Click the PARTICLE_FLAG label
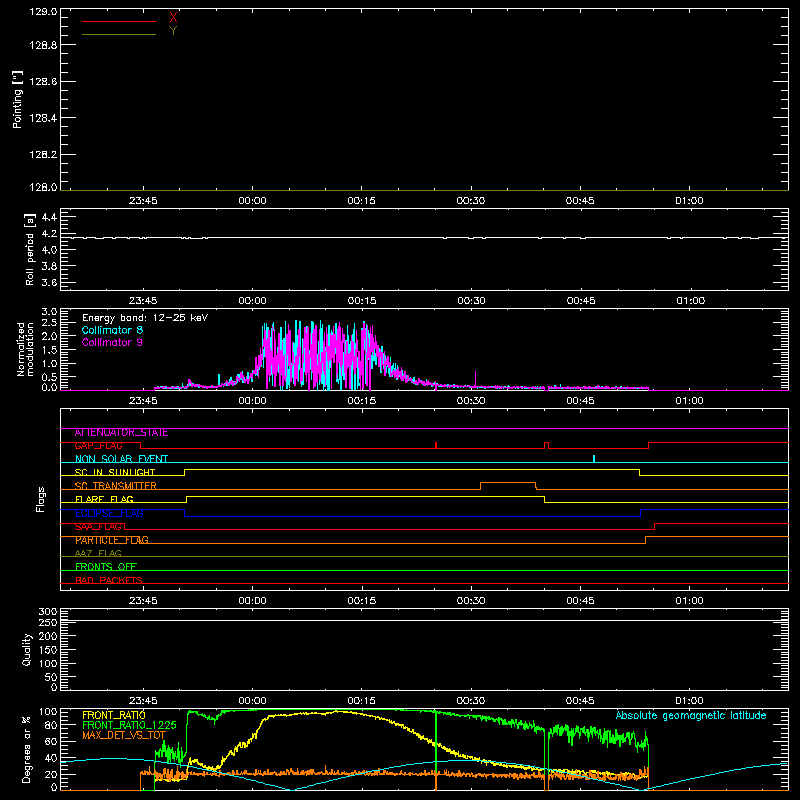Viewport: 800px width, 800px height. click(x=112, y=540)
